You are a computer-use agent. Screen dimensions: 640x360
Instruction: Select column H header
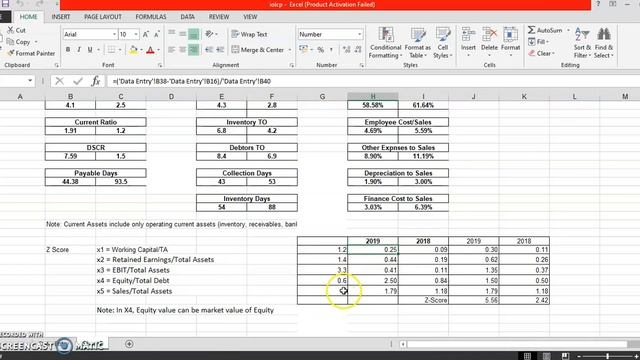pyautogui.click(x=373, y=96)
